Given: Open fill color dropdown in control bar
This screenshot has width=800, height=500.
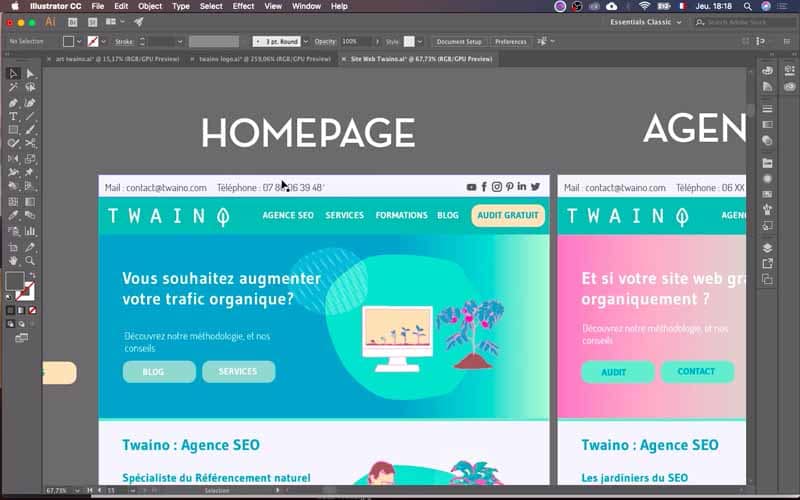Looking at the screenshot, I should tap(79, 41).
